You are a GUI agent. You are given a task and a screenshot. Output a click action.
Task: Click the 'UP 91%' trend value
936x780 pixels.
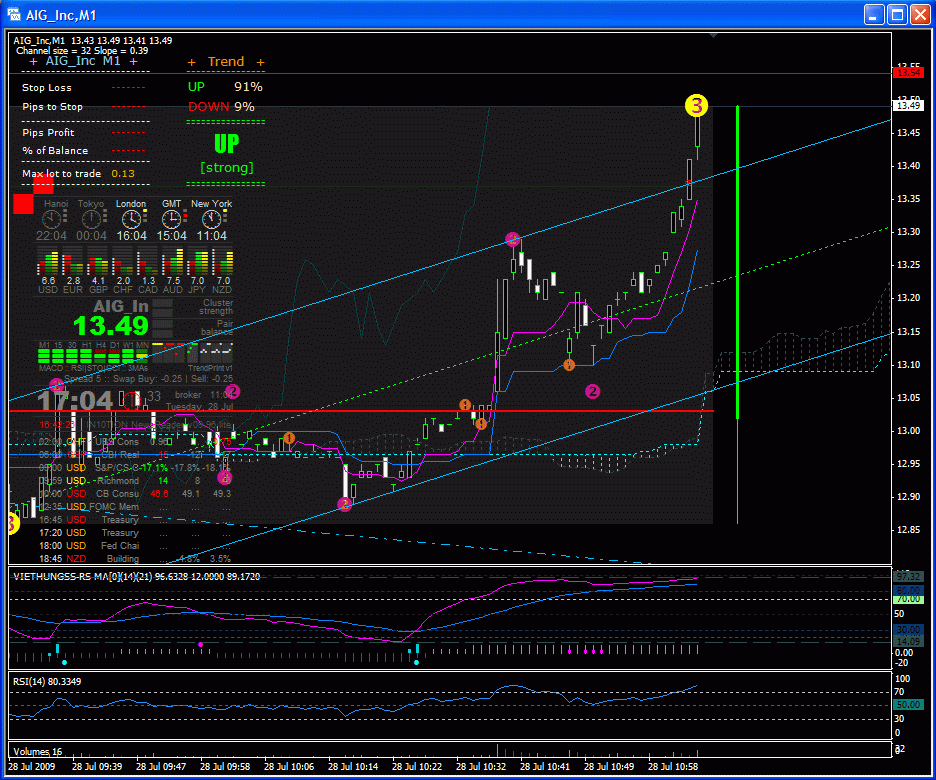(225, 87)
